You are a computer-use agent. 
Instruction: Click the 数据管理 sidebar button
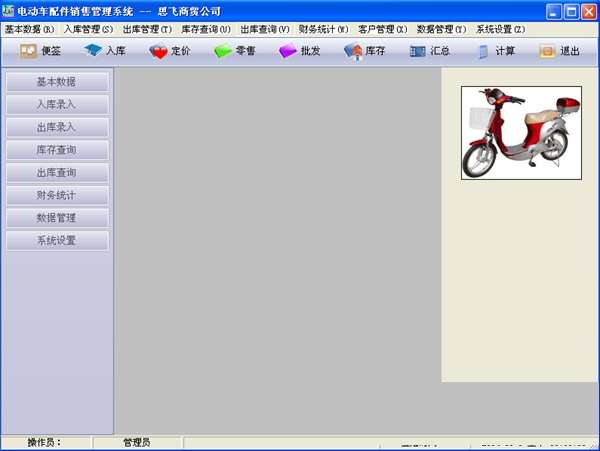[57, 218]
